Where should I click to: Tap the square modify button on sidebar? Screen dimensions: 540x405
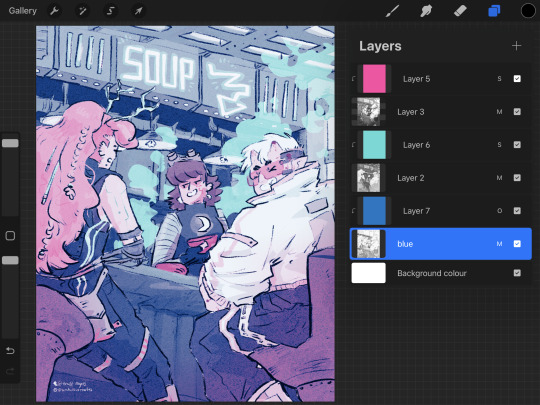point(10,236)
